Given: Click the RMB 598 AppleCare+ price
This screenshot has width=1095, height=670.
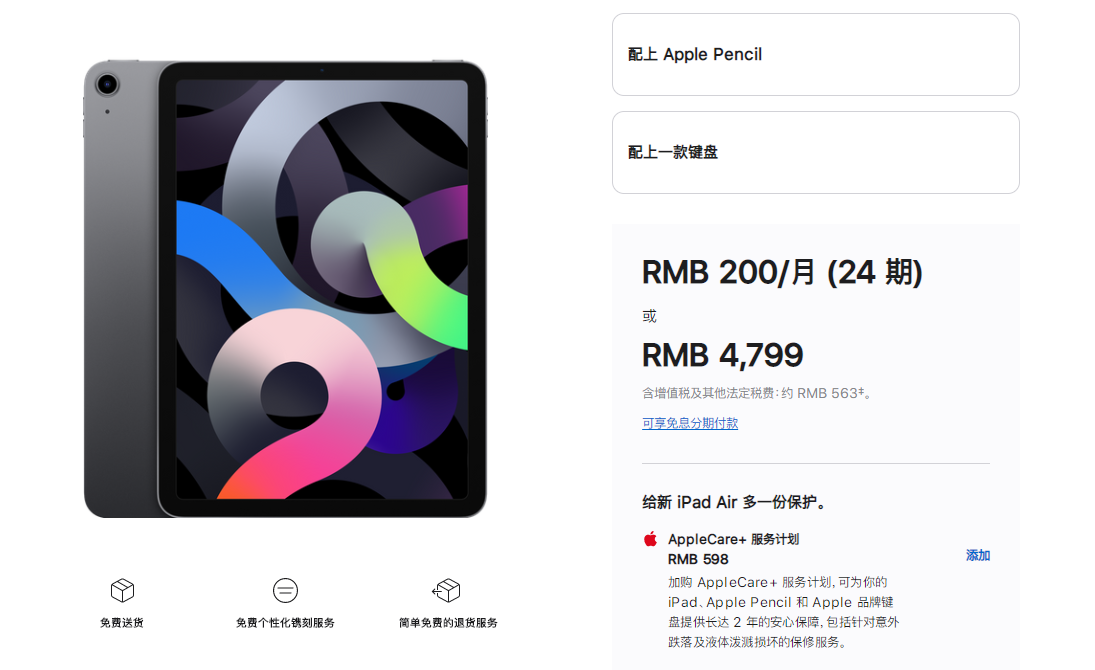Looking at the screenshot, I should point(698,560).
